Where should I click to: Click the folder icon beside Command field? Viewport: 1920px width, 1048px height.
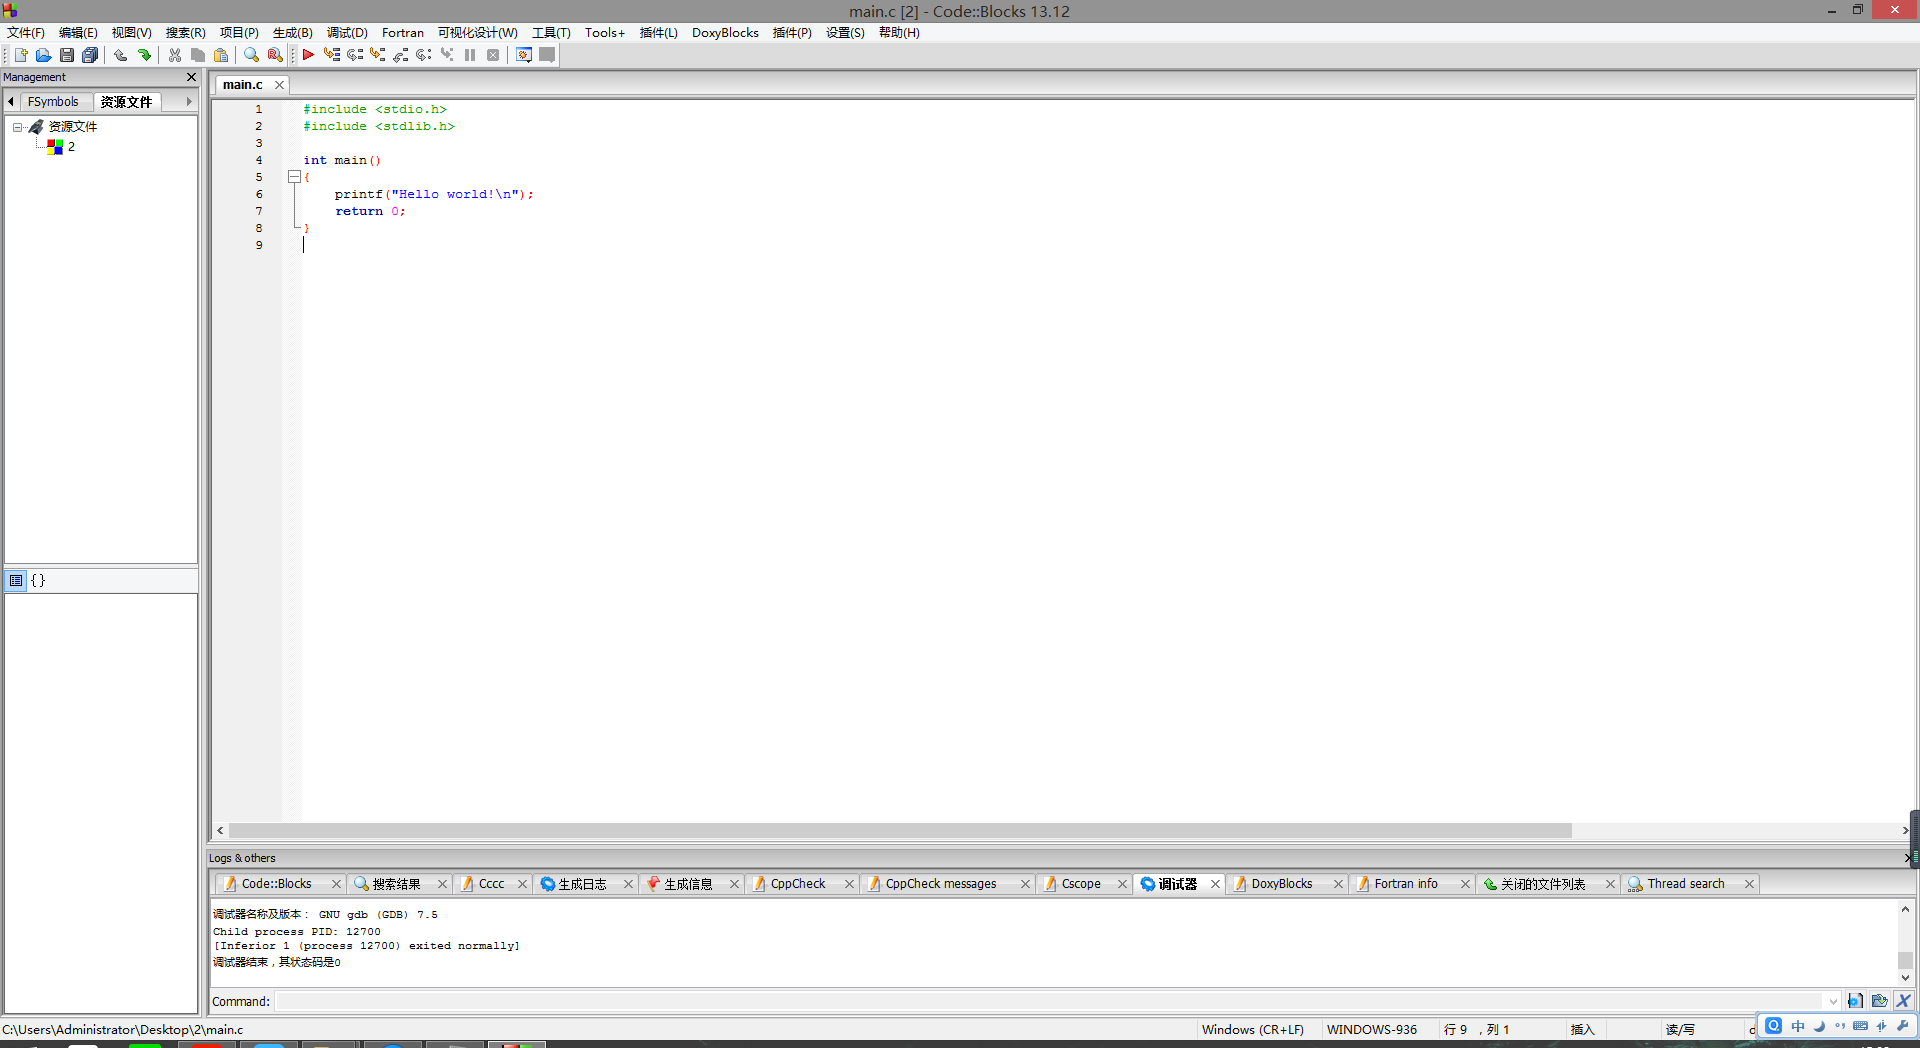(x=1879, y=1001)
